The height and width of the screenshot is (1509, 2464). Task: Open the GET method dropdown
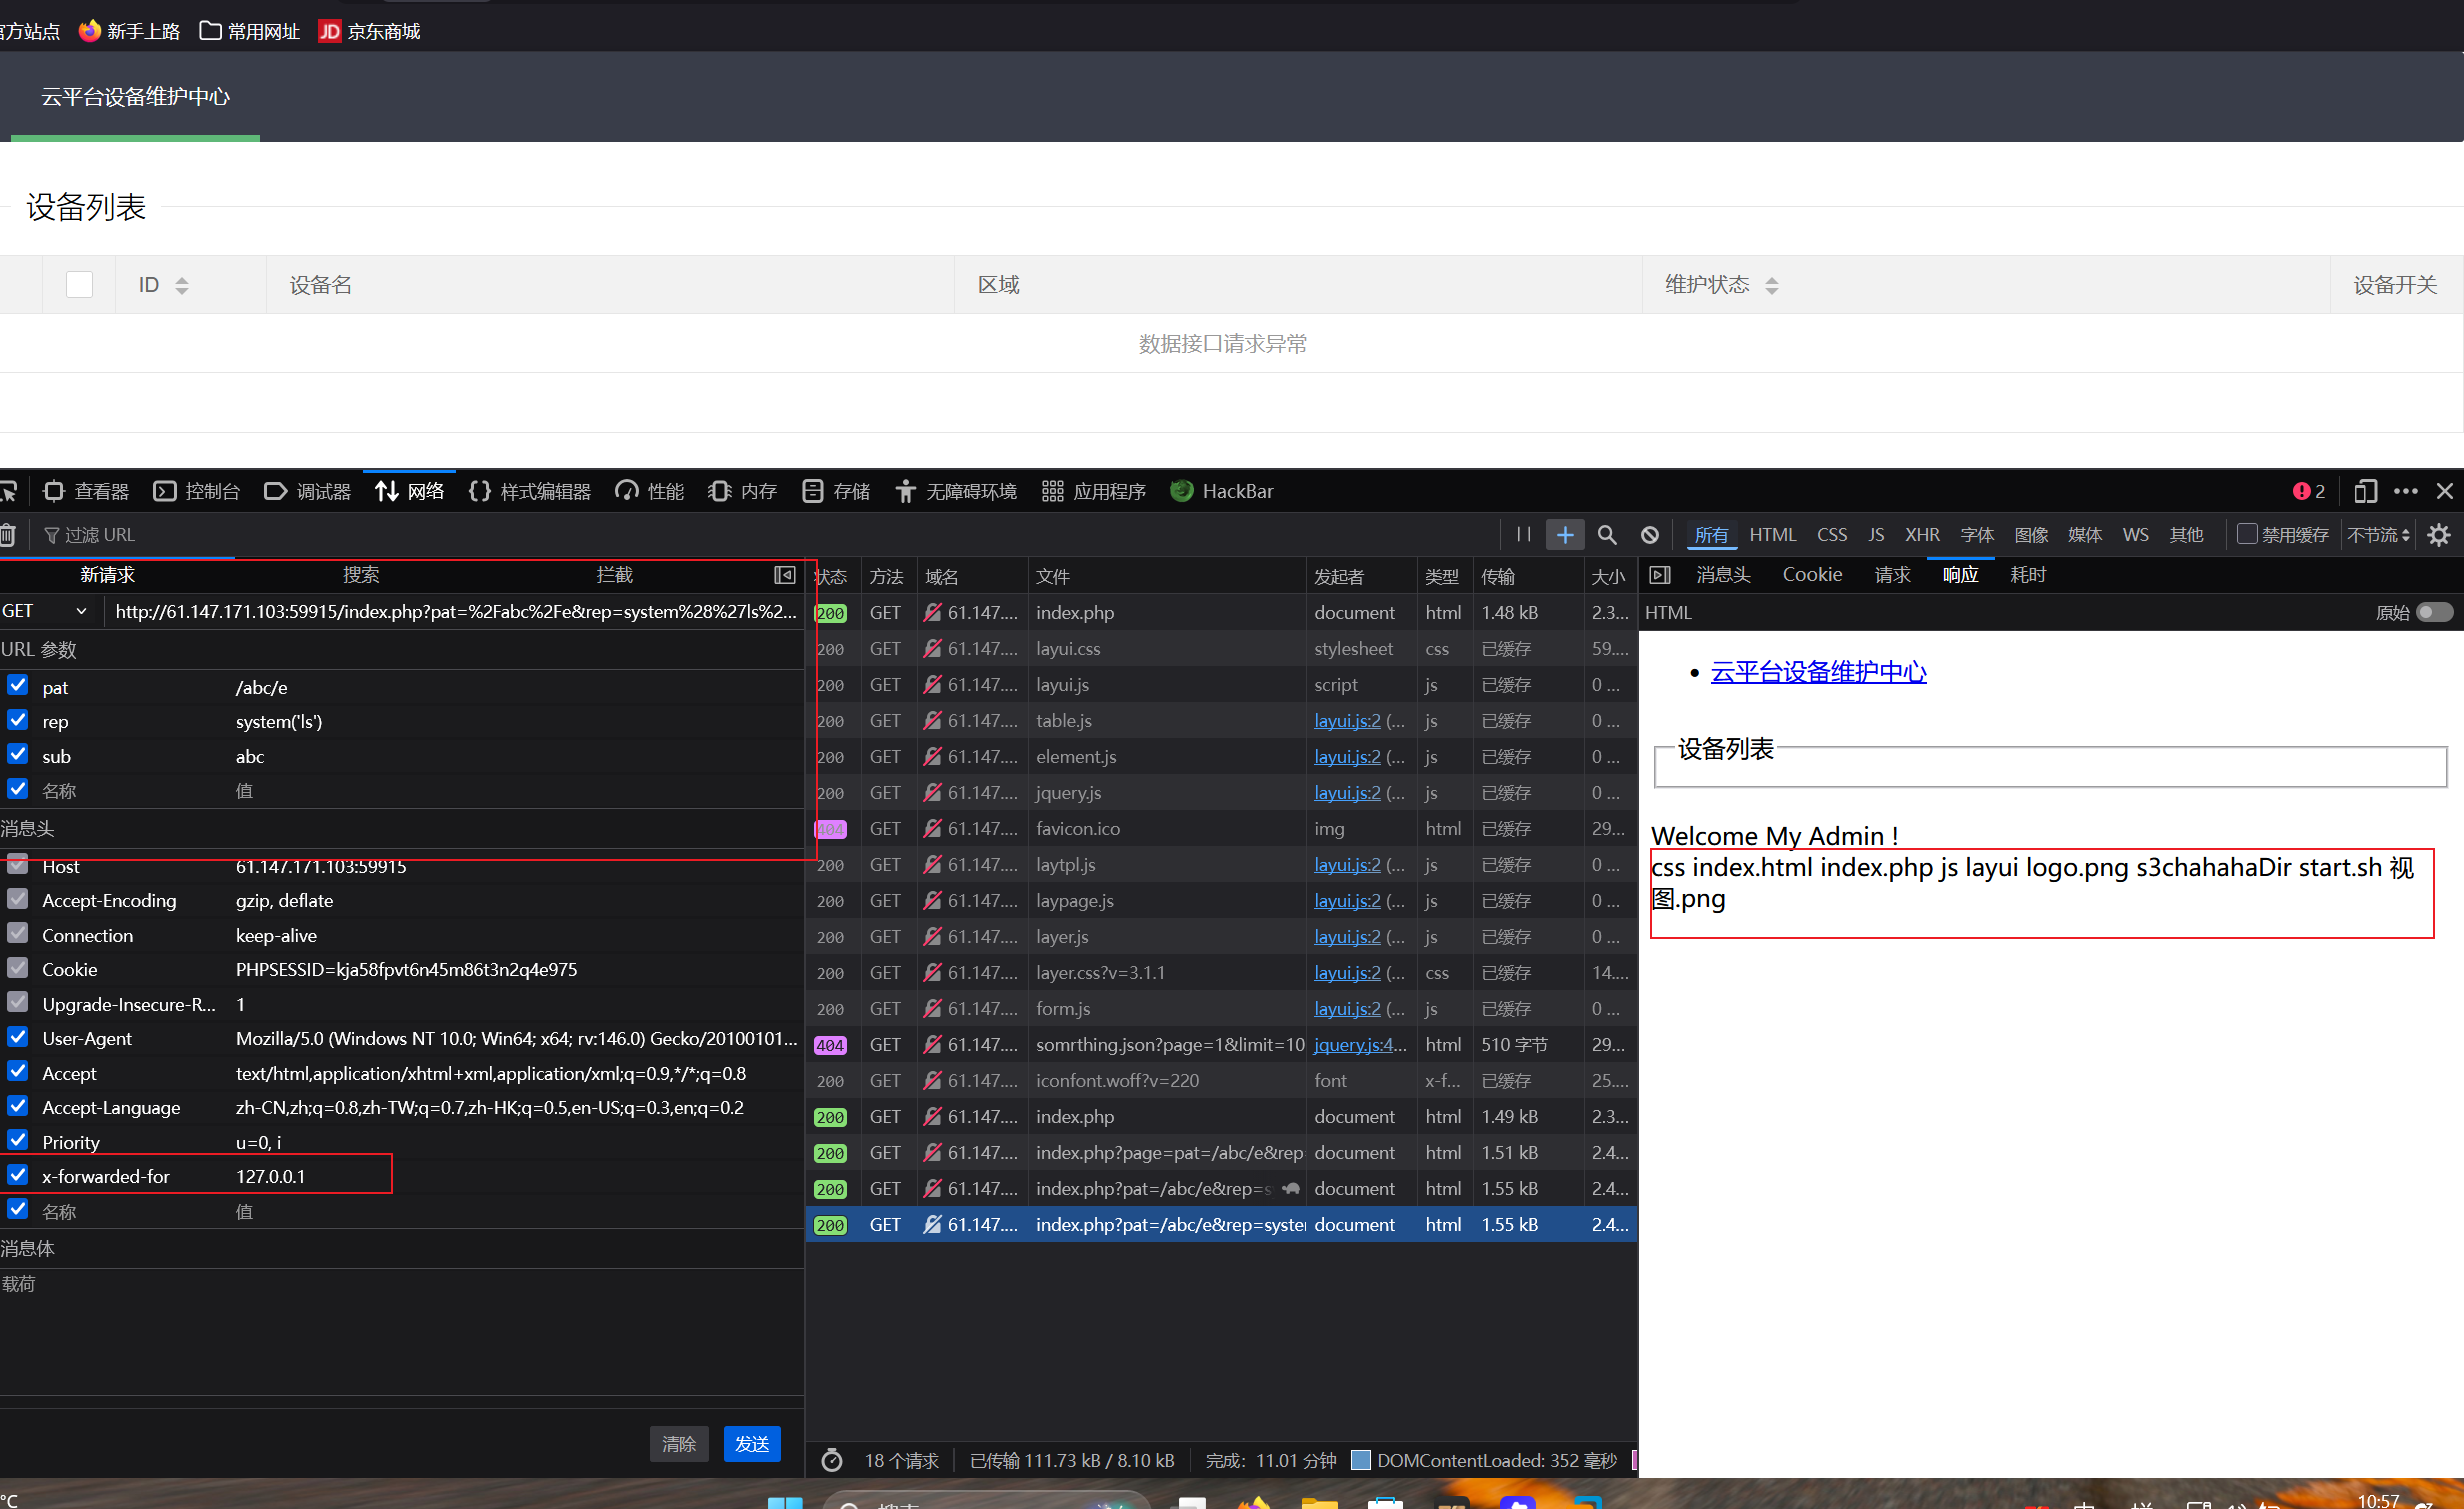pos(45,611)
